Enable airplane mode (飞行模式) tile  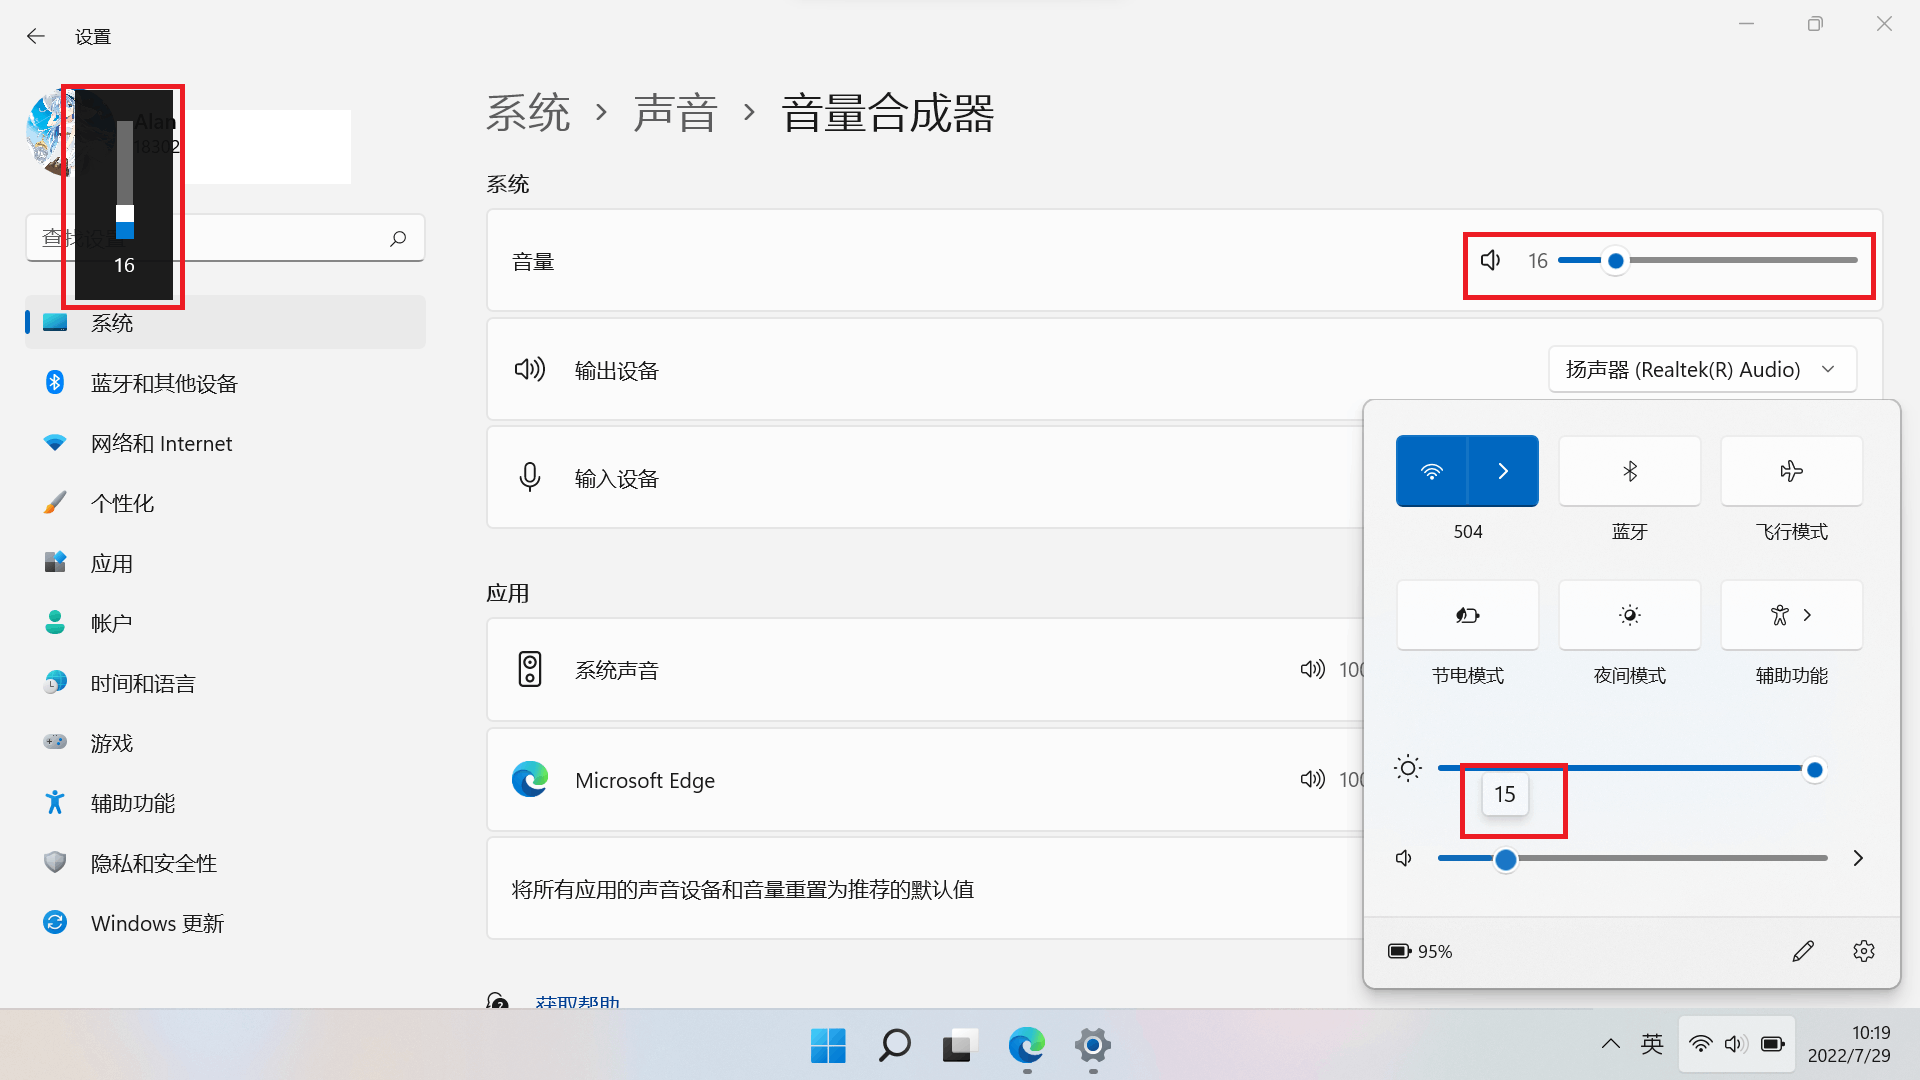coord(1791,471)
